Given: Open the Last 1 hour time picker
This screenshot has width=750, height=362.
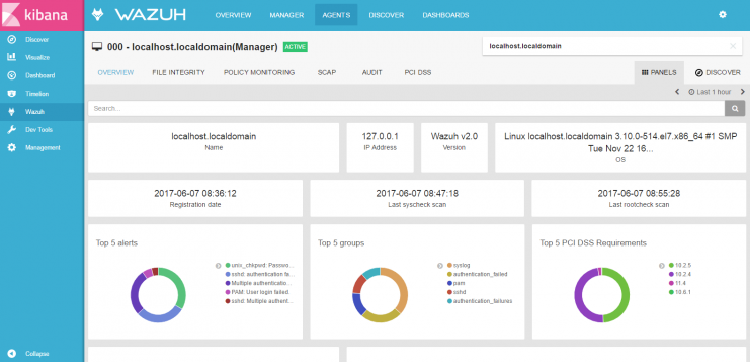Looking at the screenshot, I should pyautogui.click(x=710, y=92).
